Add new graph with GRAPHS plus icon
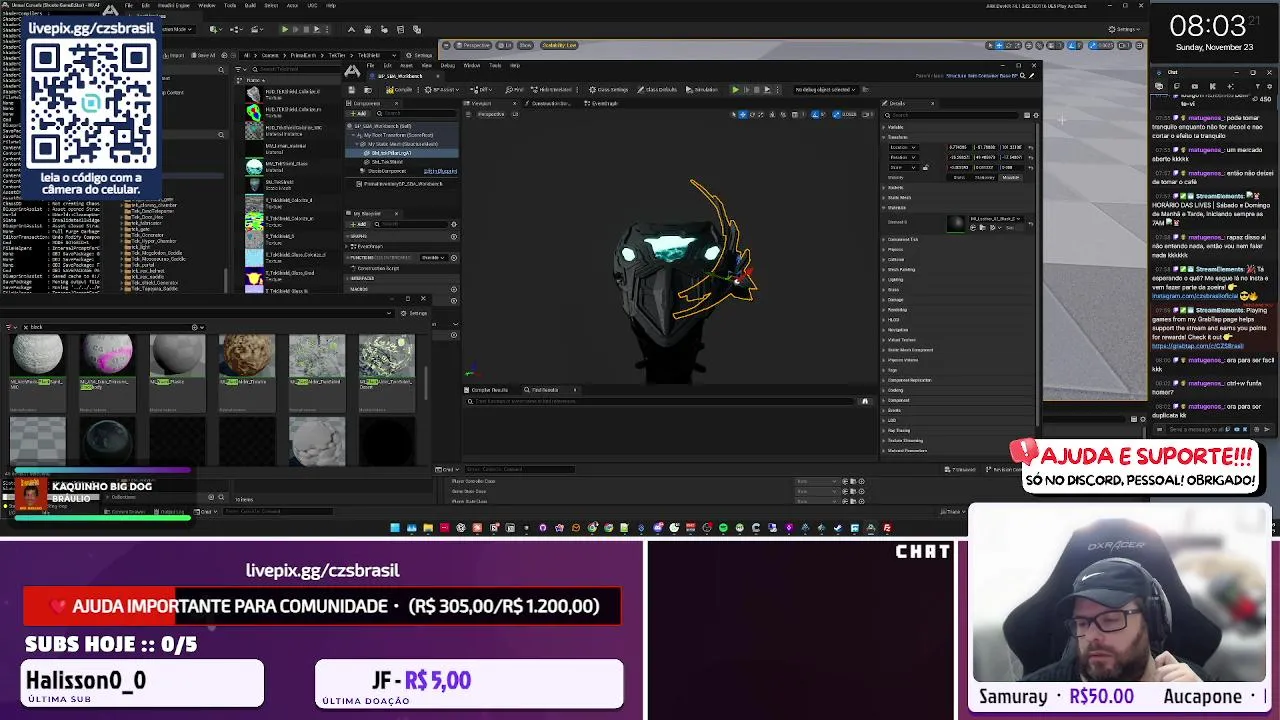Image resolution: width=1280 pixels, height=720 pixels. click(454, 236)
